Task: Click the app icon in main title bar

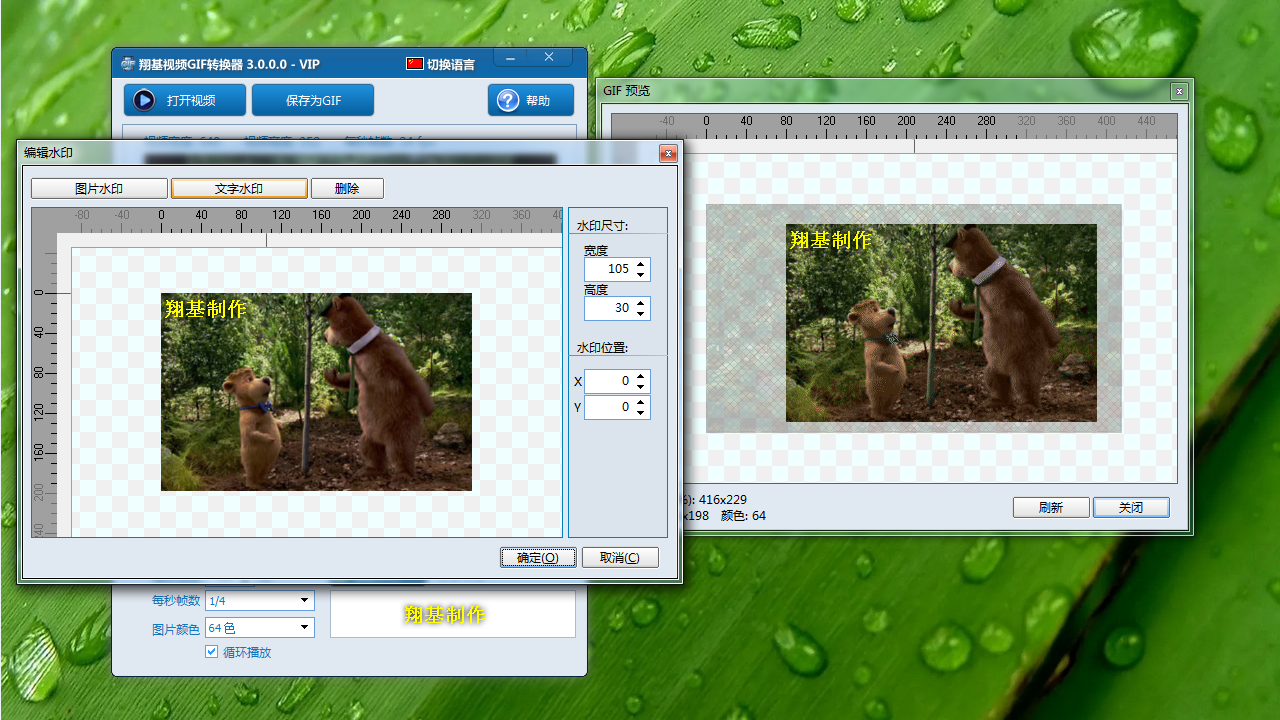Action: (x=127, y=64)
